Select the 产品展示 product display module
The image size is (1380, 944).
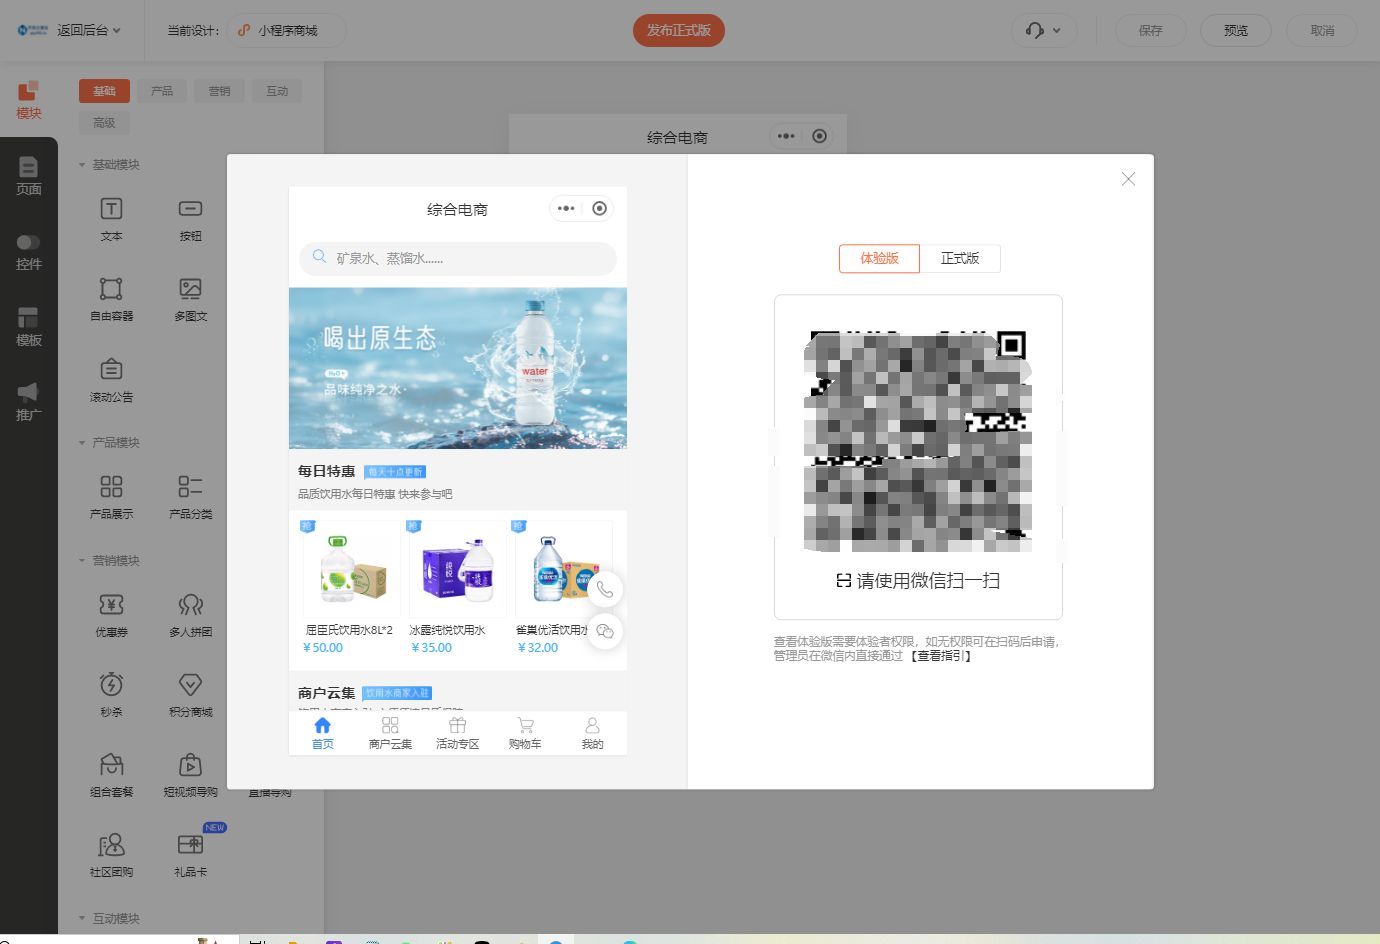[x=111, y=497]
